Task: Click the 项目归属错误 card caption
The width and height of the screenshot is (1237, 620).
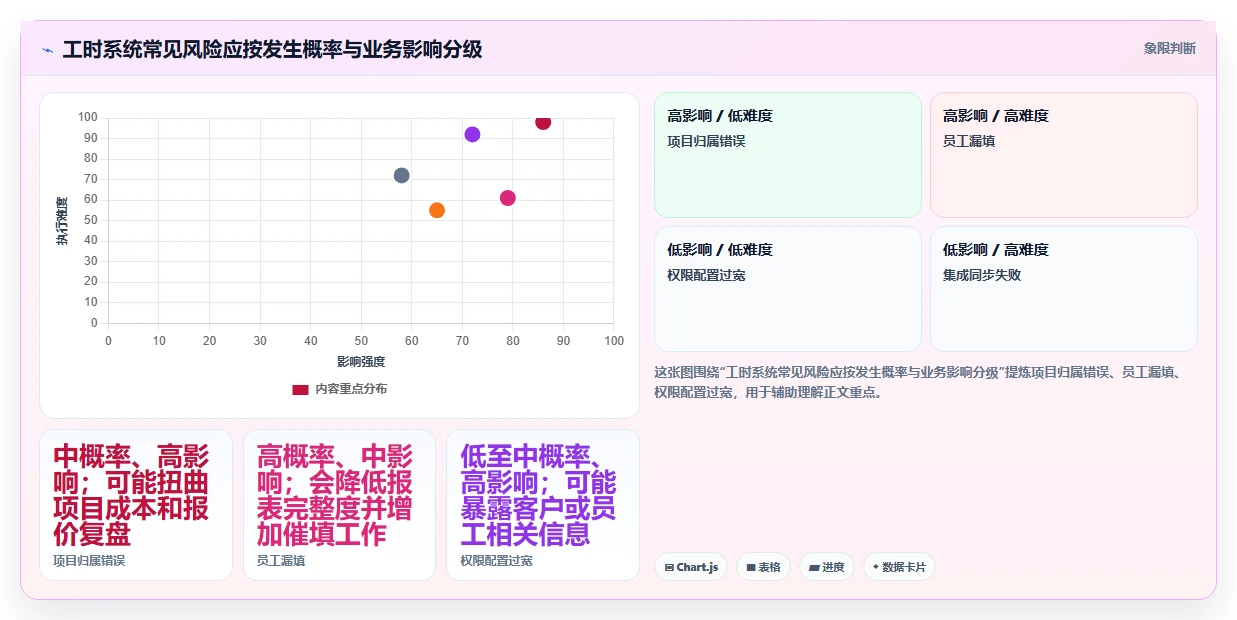Action: coord(89,561)
